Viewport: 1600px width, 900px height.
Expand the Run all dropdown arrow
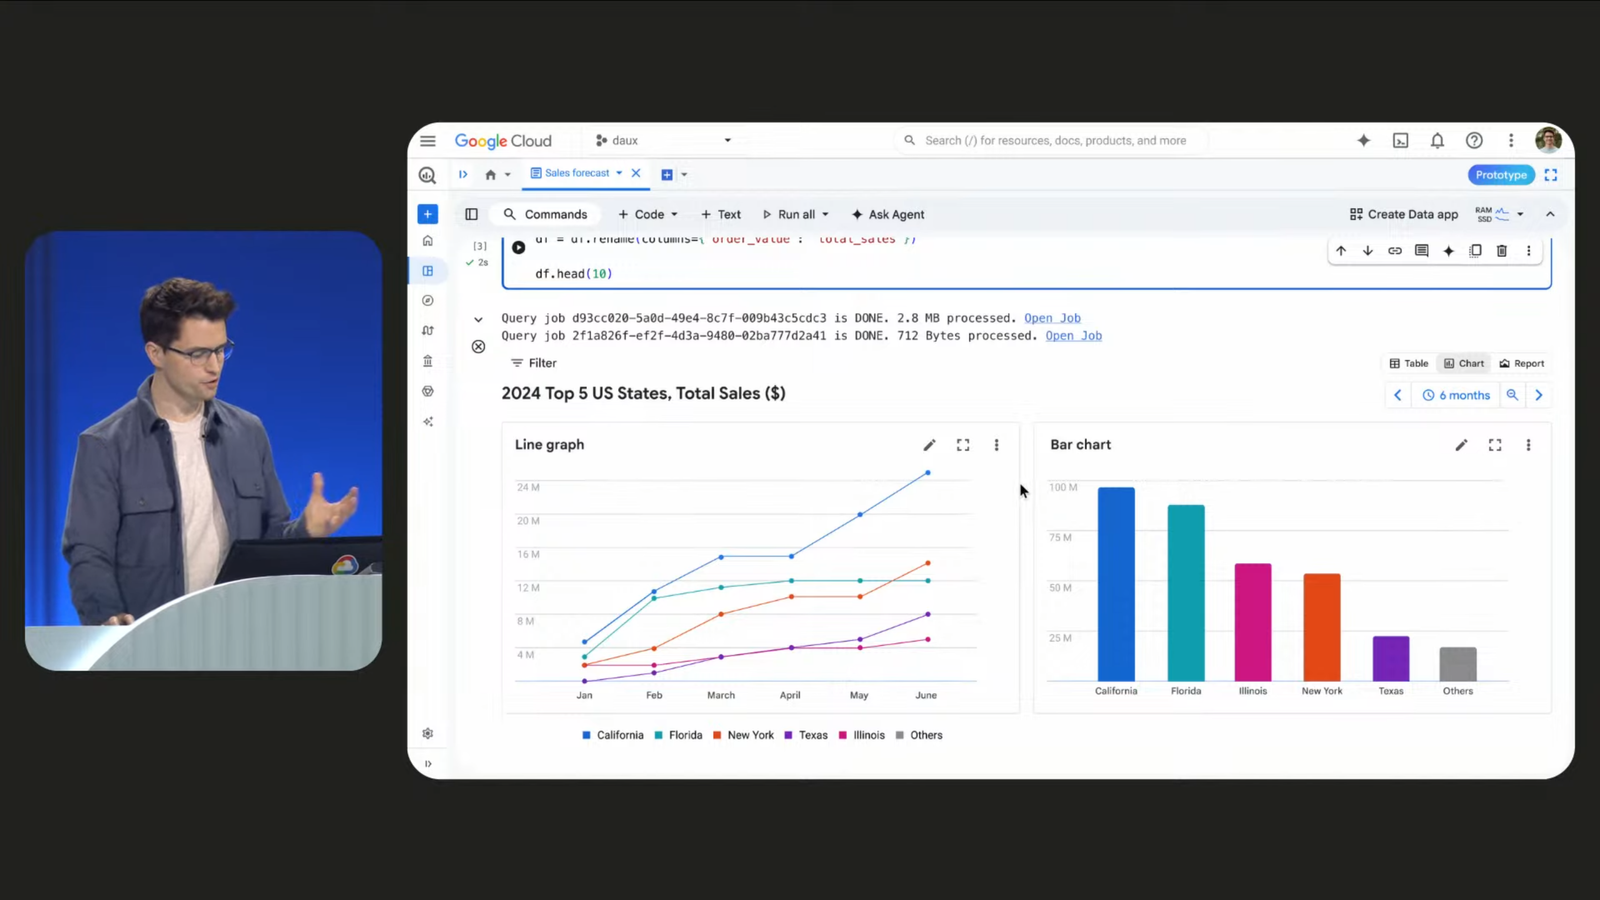click(825, 215)
